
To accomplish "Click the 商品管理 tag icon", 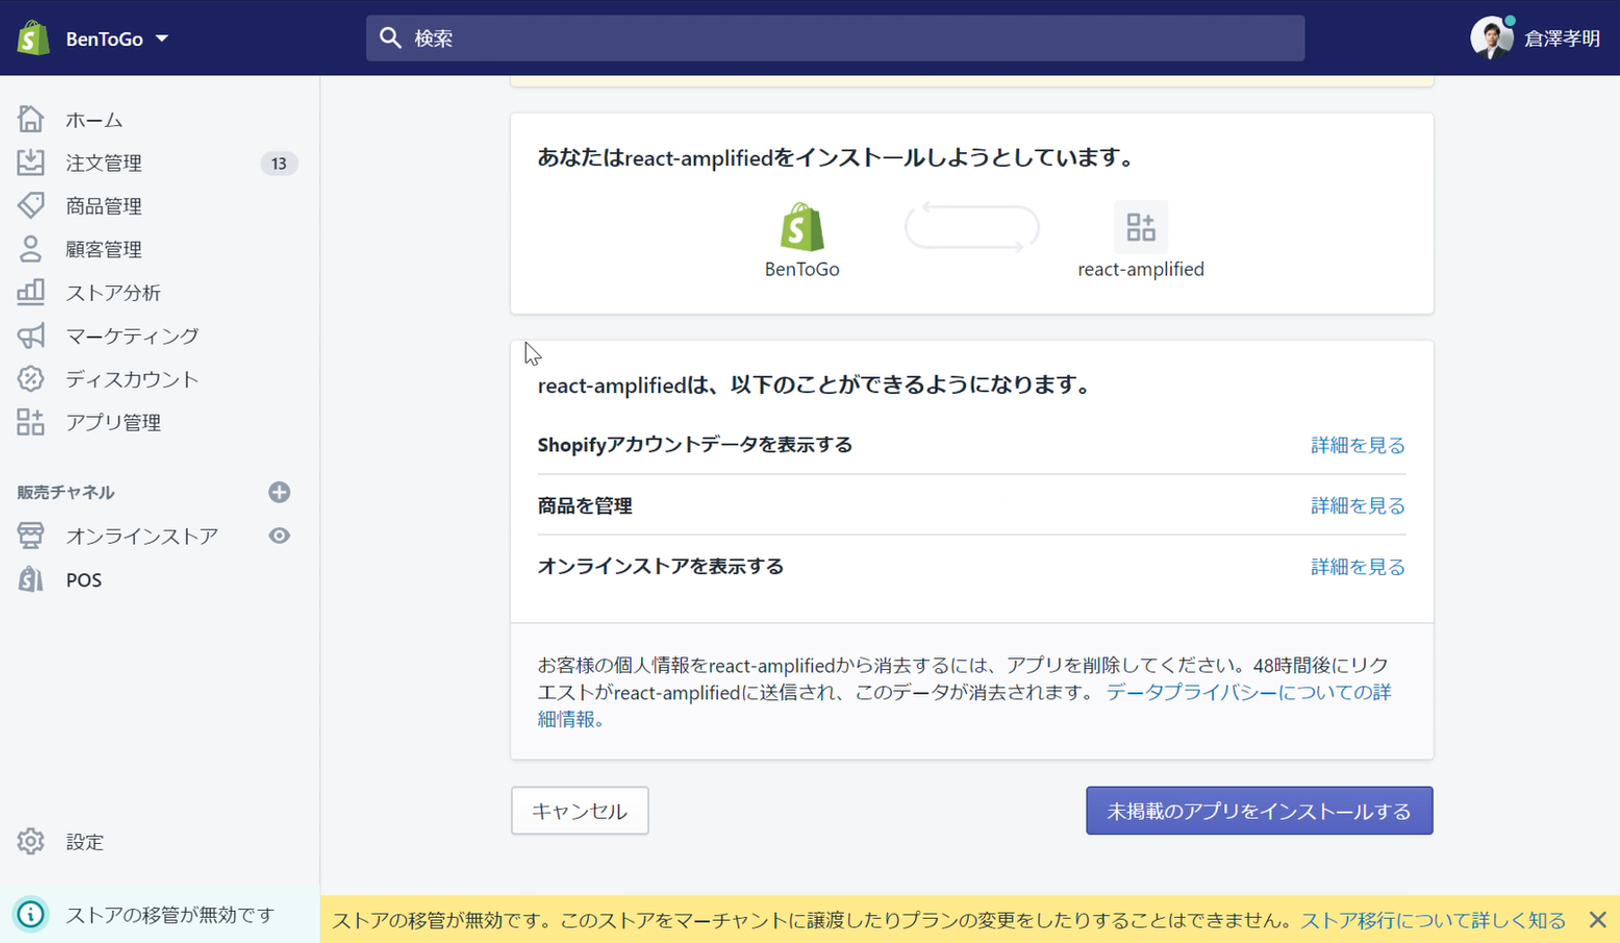I will 31,206.
